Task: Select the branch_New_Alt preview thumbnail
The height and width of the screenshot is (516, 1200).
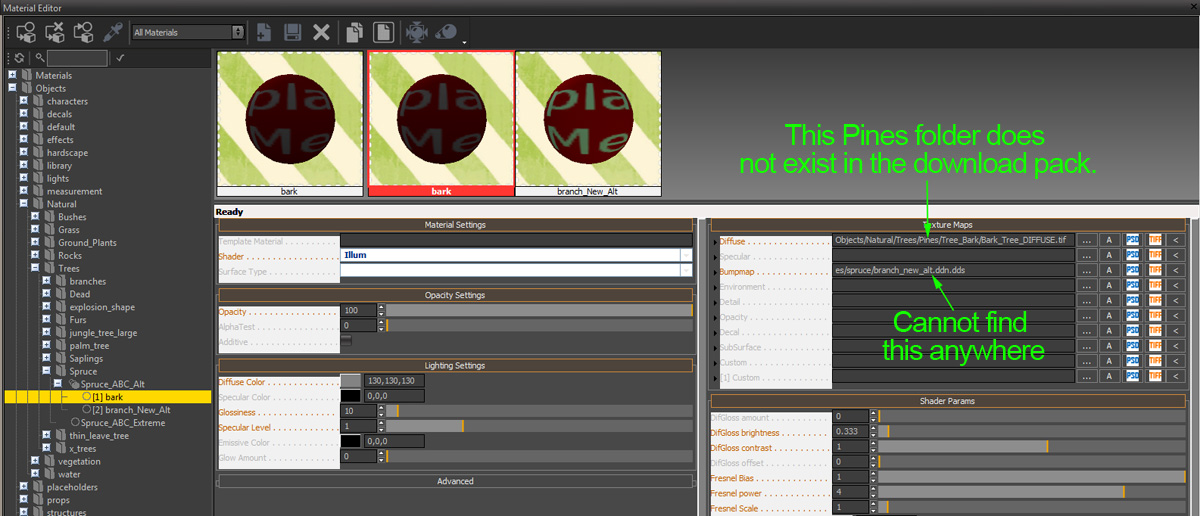Action: 588,123
